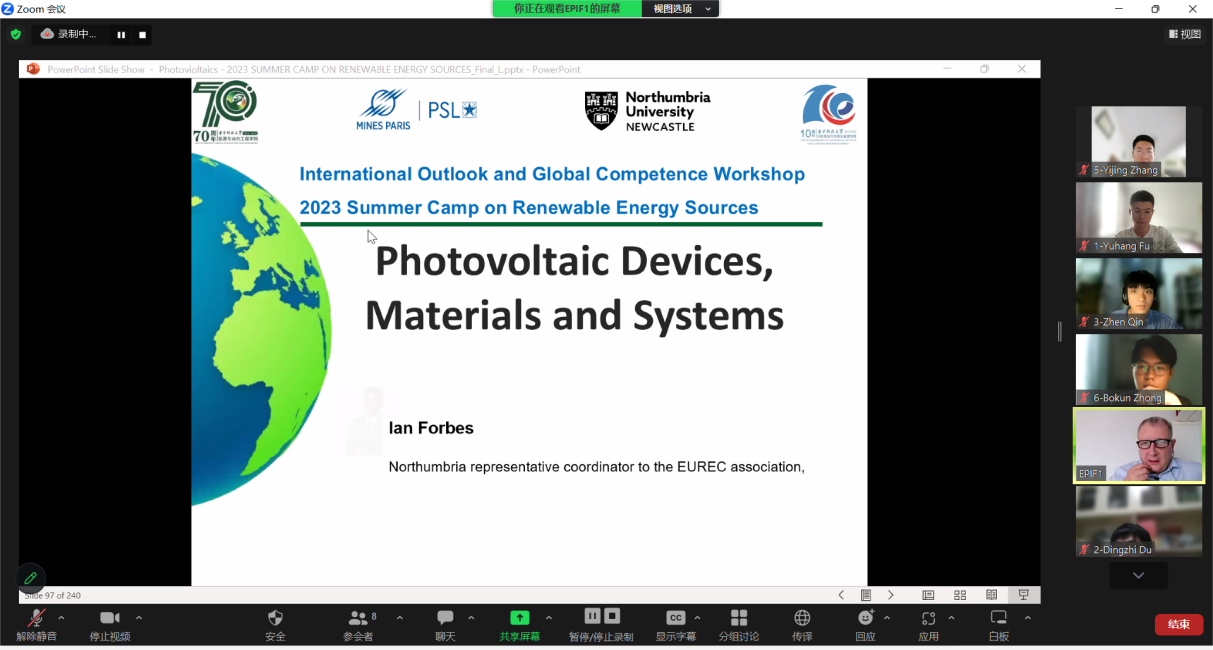1213x650 pixels.
Task: Open the 视图 view menu at top right
Action: pyautogui.click(x=1185, y=34)
